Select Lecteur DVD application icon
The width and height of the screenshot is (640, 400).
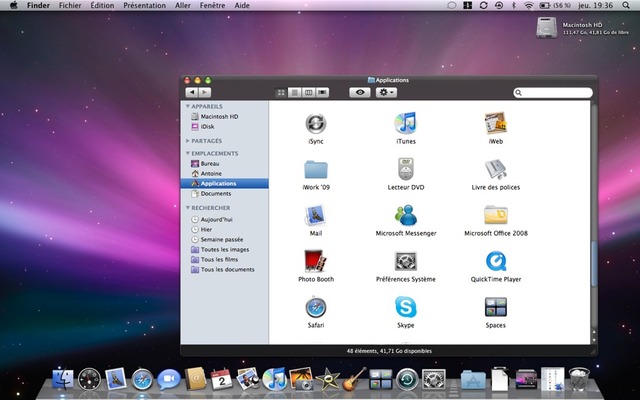406,169
